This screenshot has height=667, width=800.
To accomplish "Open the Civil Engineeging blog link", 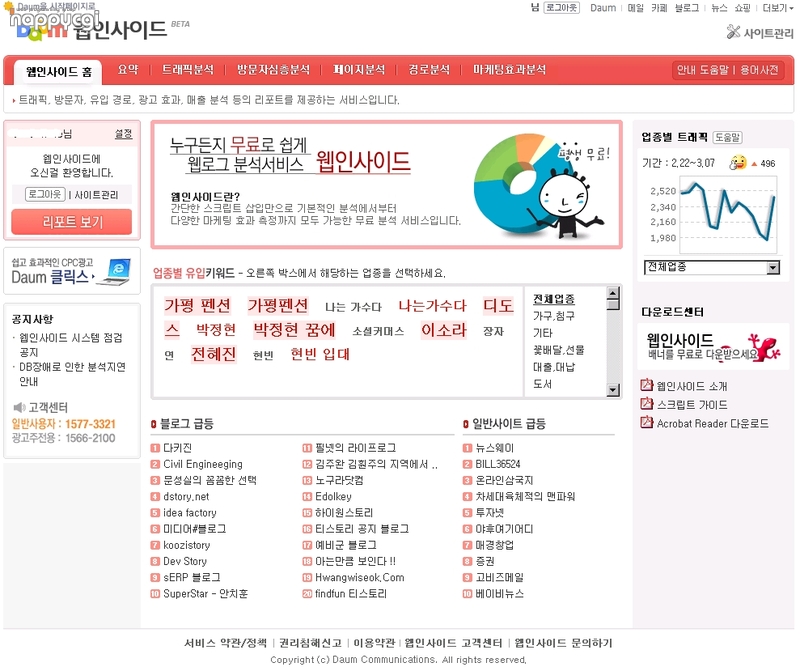I will [203, 464].
